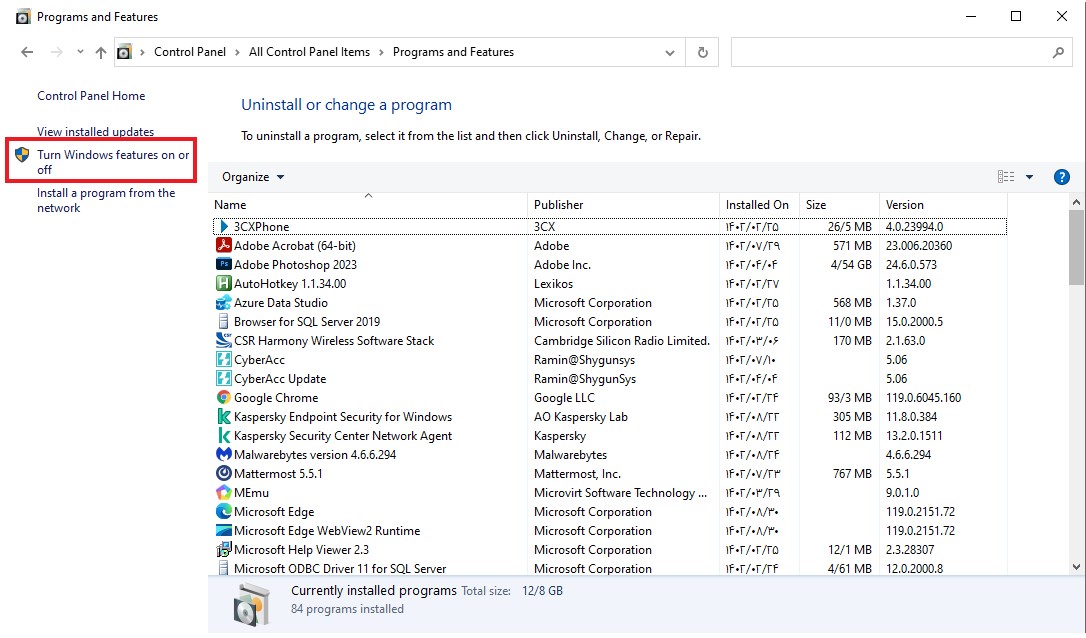
Task: Expand the address bar history dropdown
Action: [670, 52]
